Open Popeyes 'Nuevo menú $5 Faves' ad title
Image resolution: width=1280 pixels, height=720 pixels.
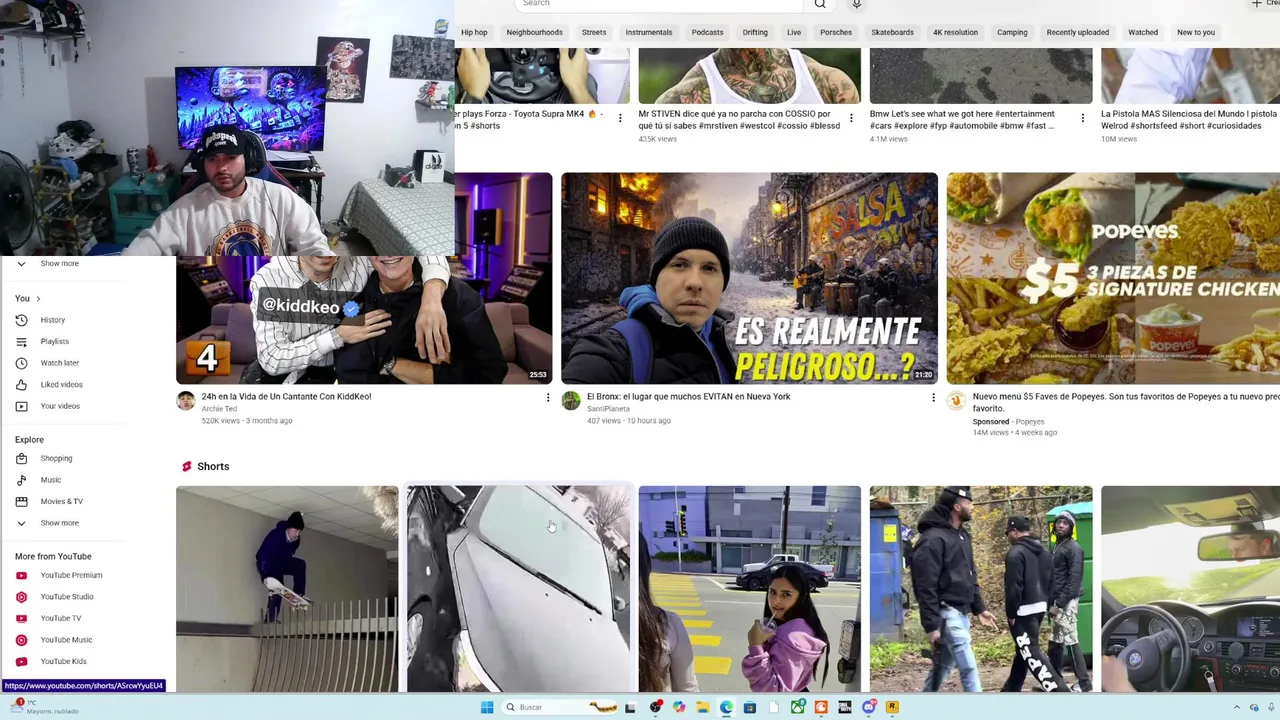[1125, 402]
